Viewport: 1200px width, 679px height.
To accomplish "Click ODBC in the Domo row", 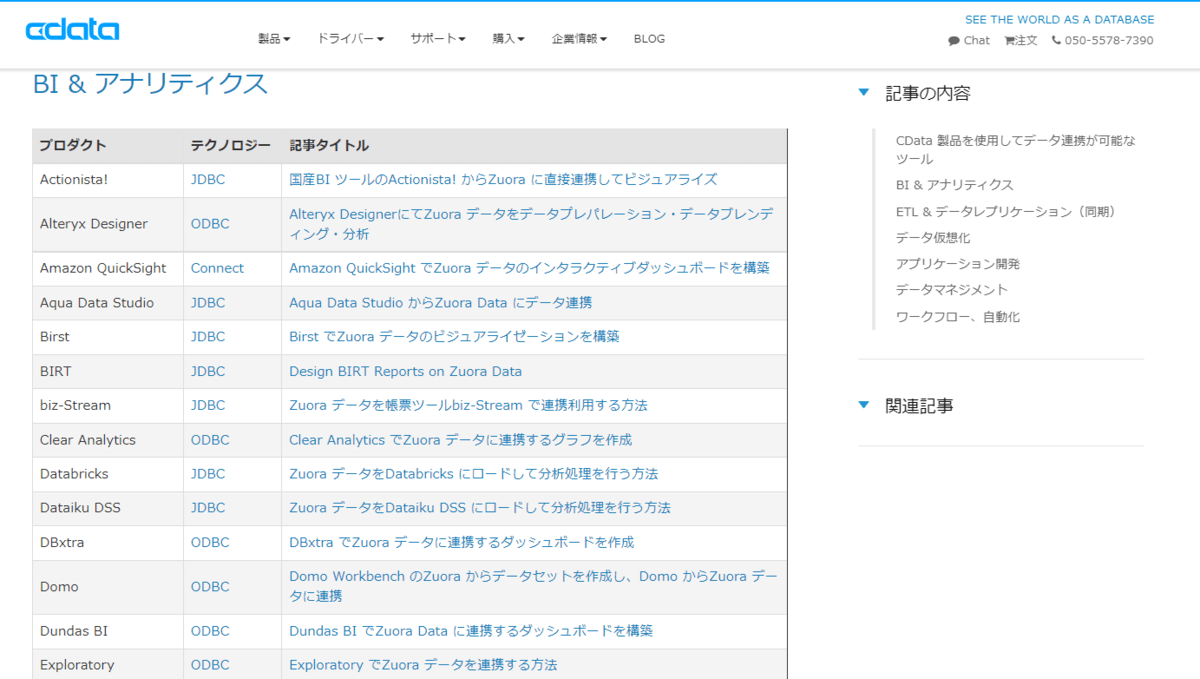I will [210, 586].
